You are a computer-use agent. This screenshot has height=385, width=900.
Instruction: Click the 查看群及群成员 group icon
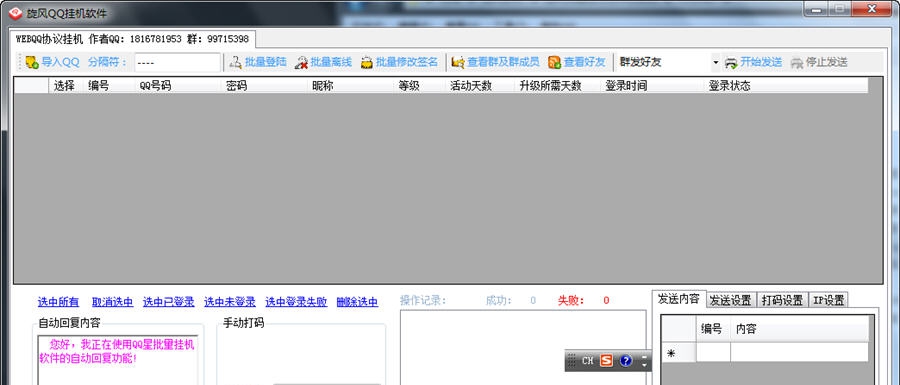click(458, 63)
